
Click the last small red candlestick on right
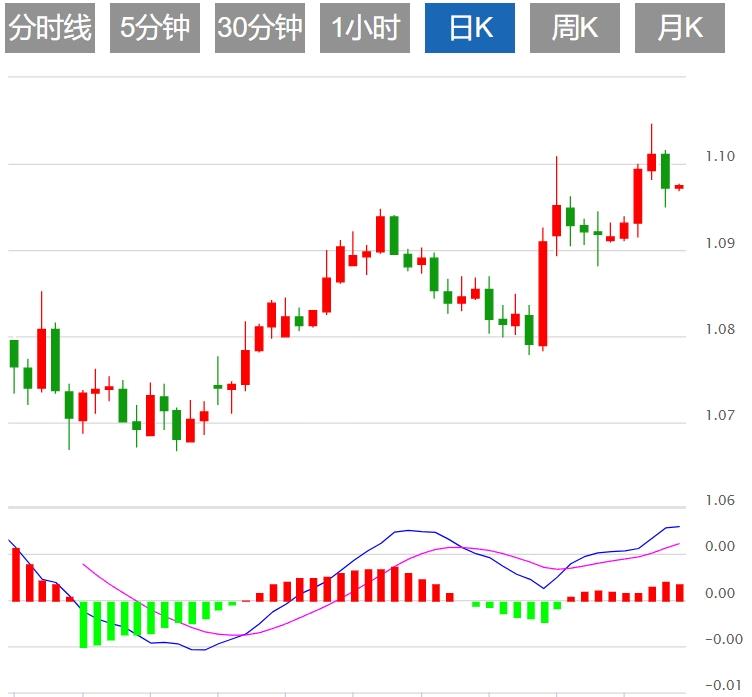point(679,186)
